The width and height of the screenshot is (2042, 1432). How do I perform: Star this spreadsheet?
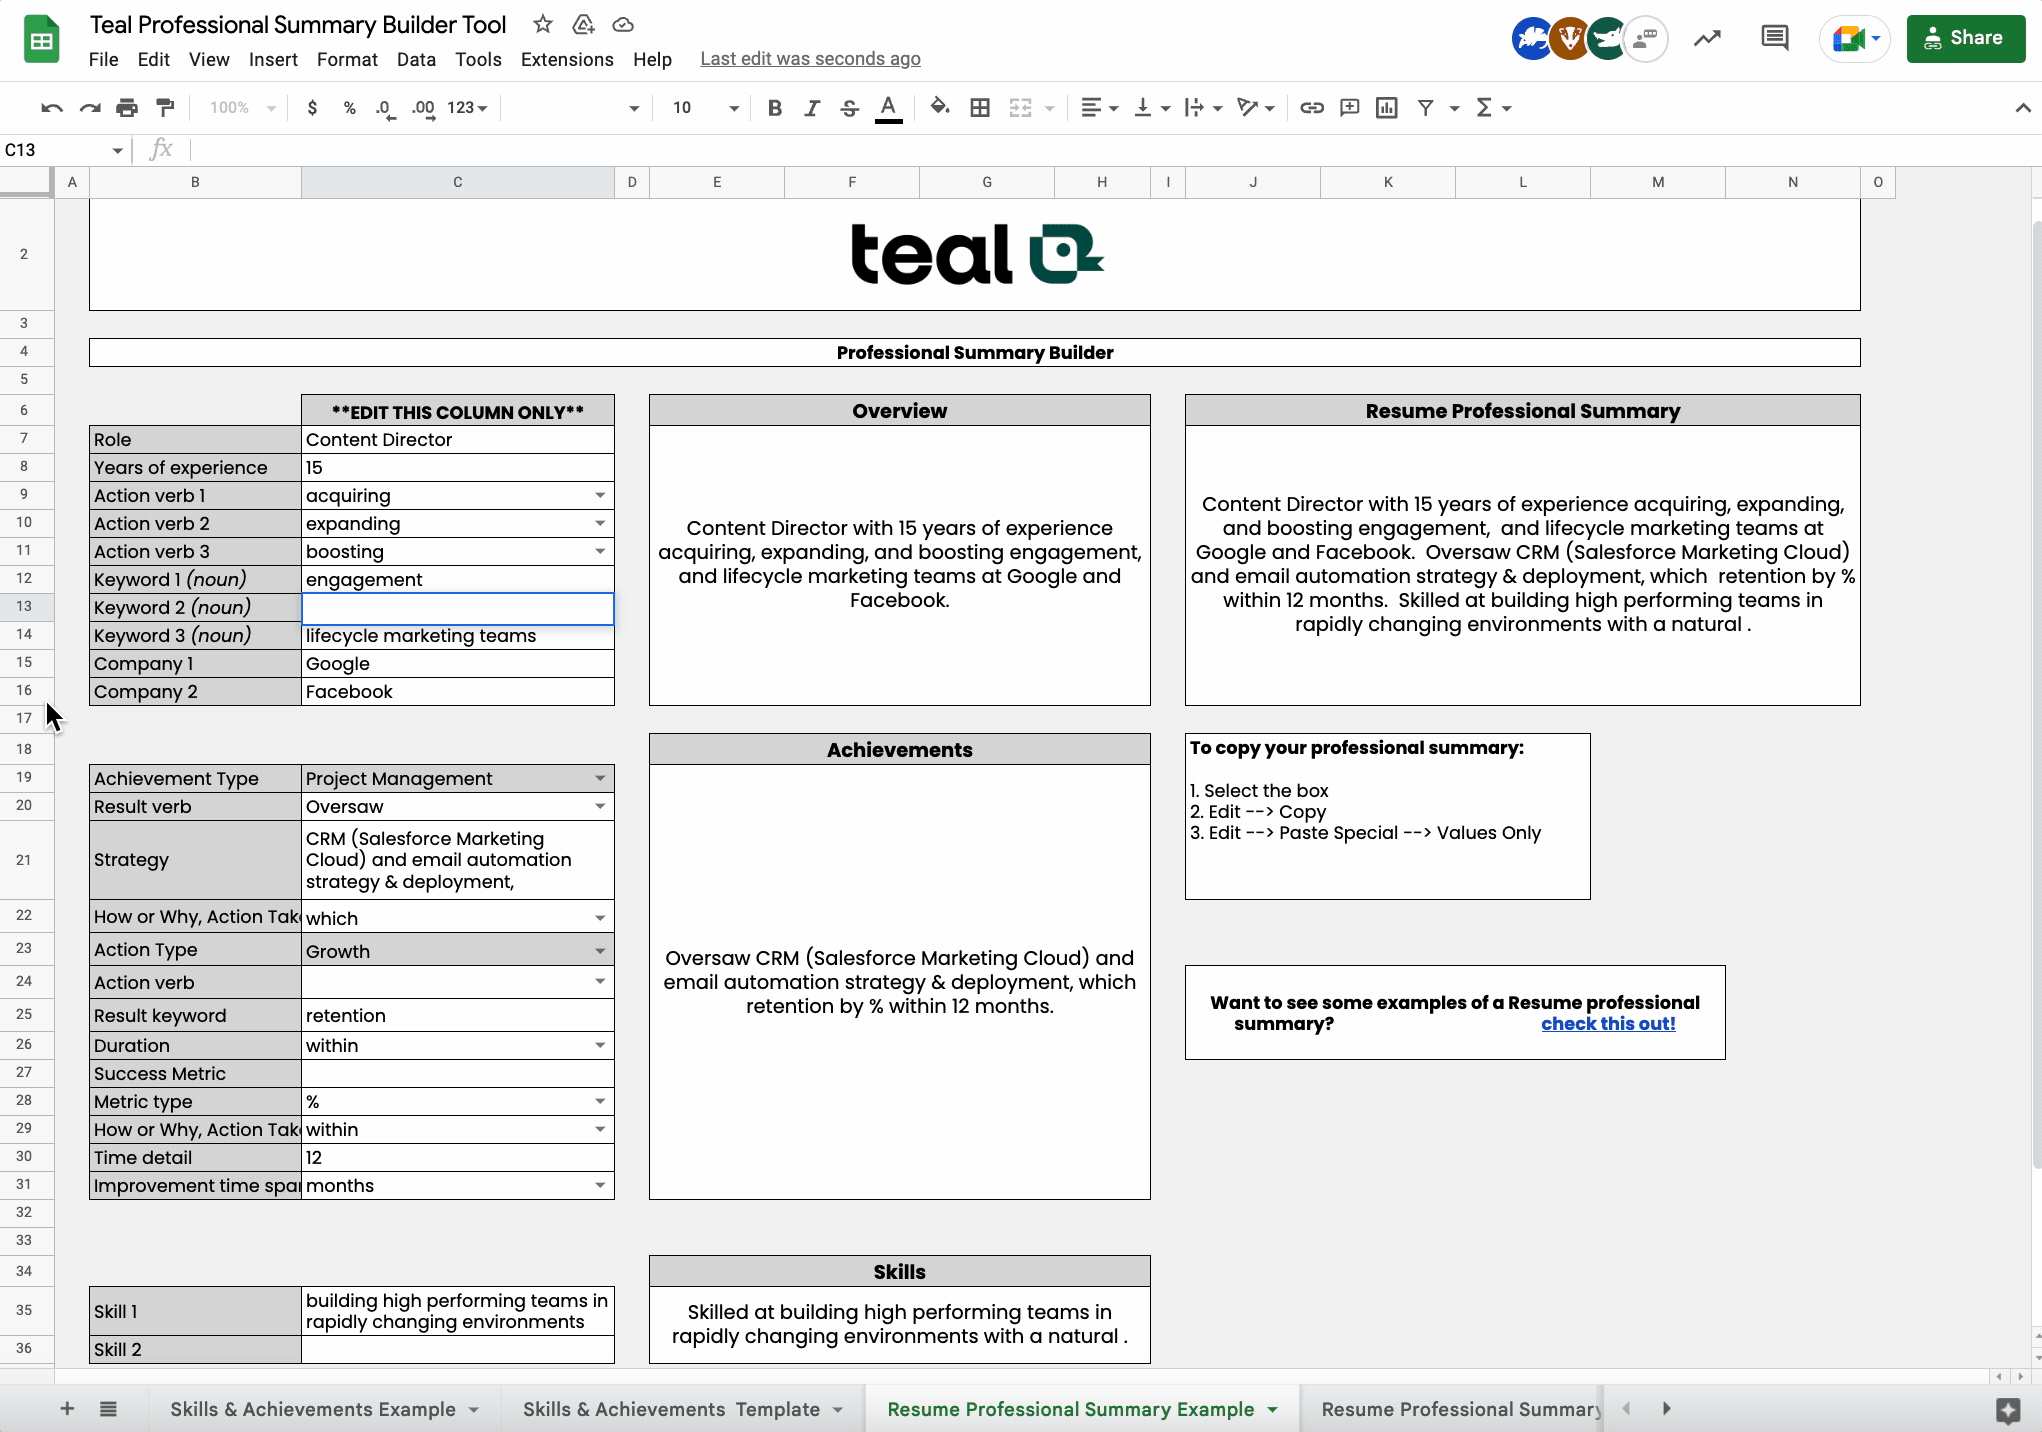[543, 24]
